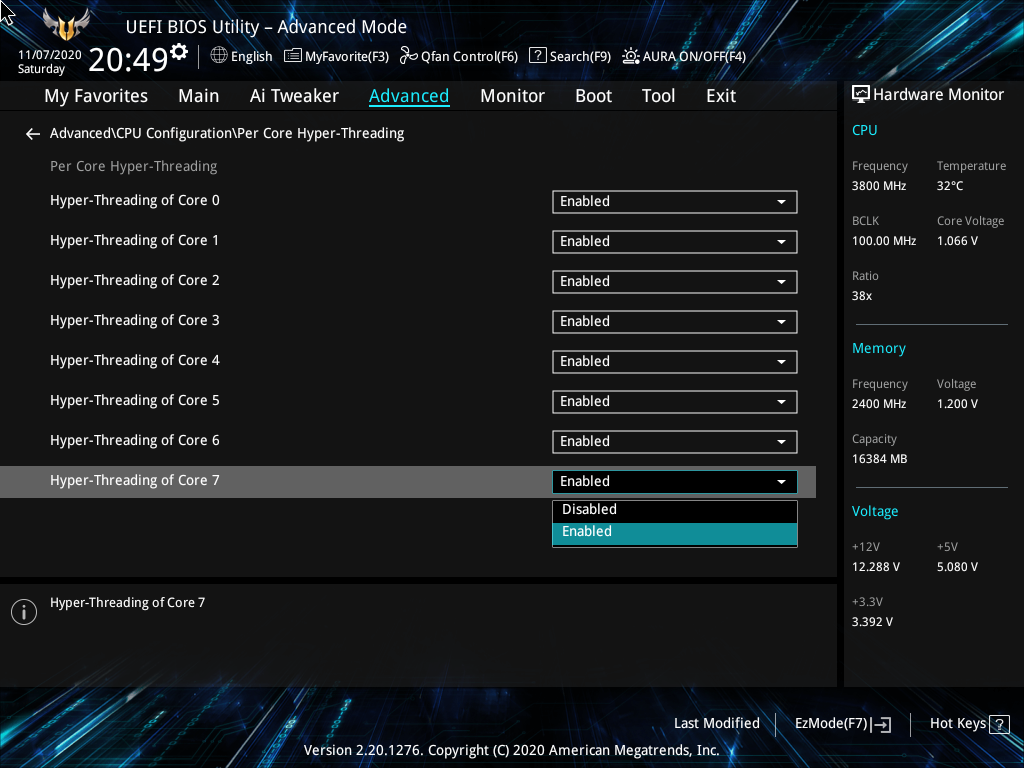Image resolution: width=1024 pixels, height=768 pixels.
Task: Click the +12V reading 12.288 V
Action: 875,567
